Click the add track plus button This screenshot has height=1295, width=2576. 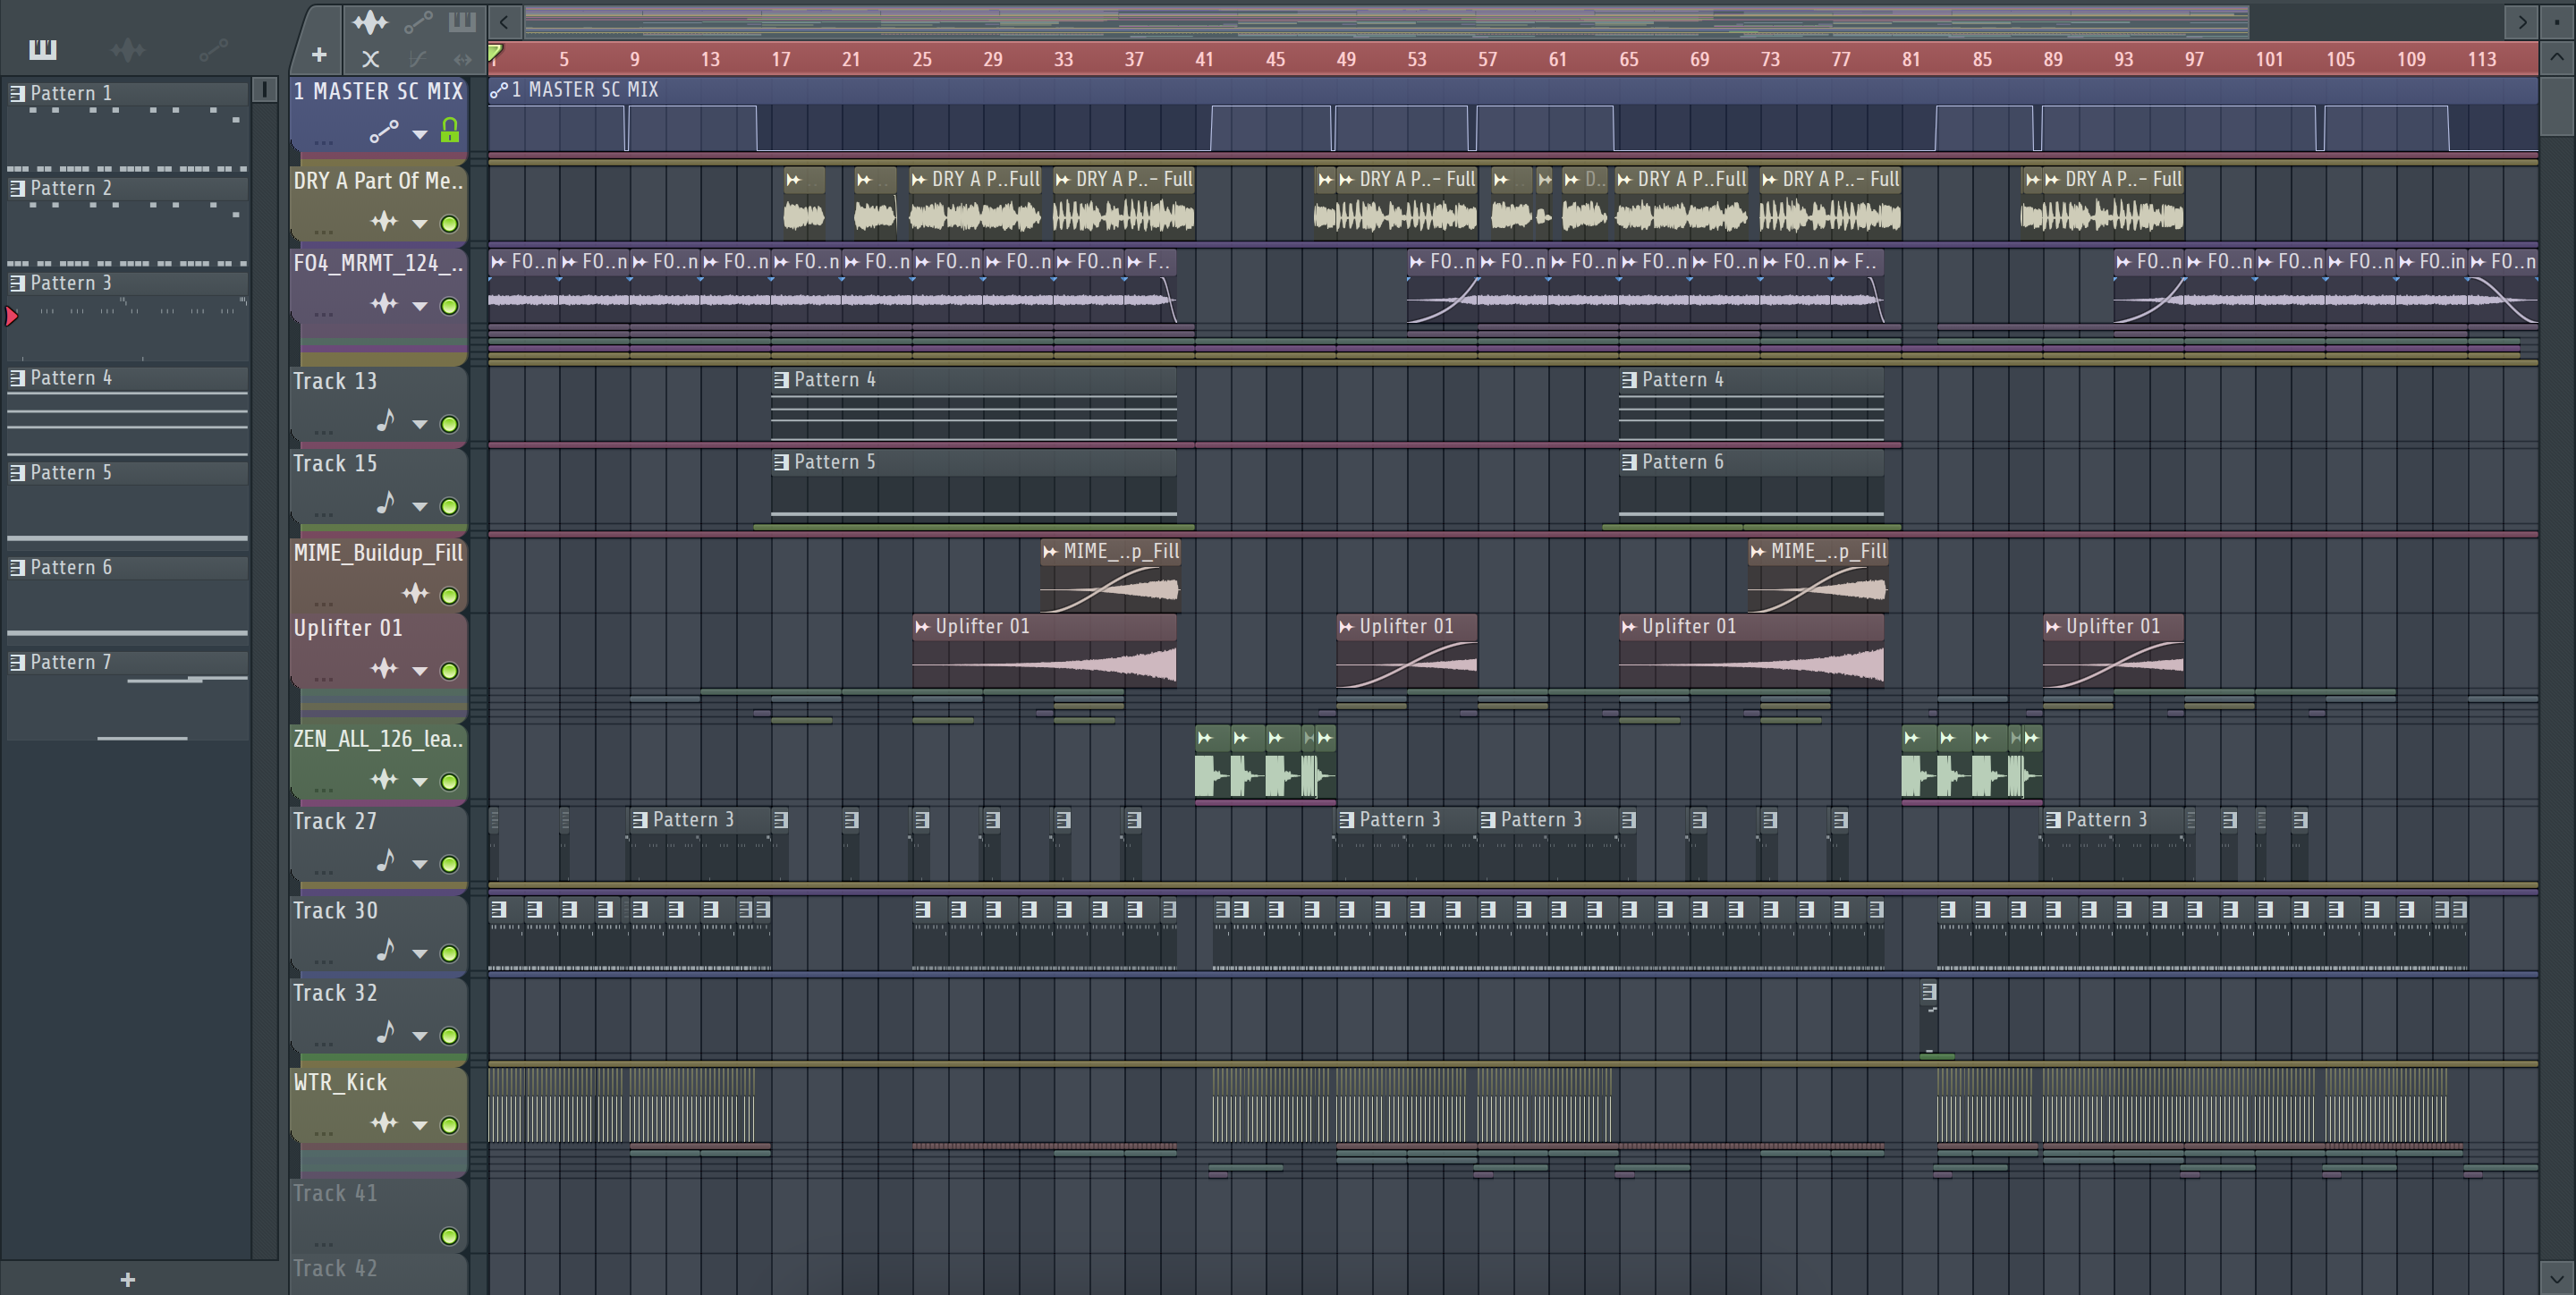pyautogui.click(x=319, y=55)
